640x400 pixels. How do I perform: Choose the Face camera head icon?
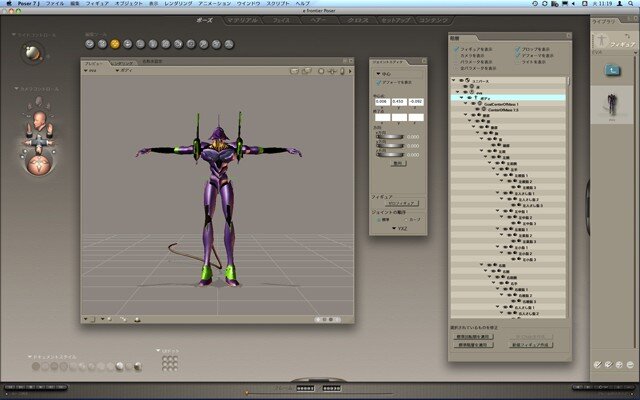(39, 120)
